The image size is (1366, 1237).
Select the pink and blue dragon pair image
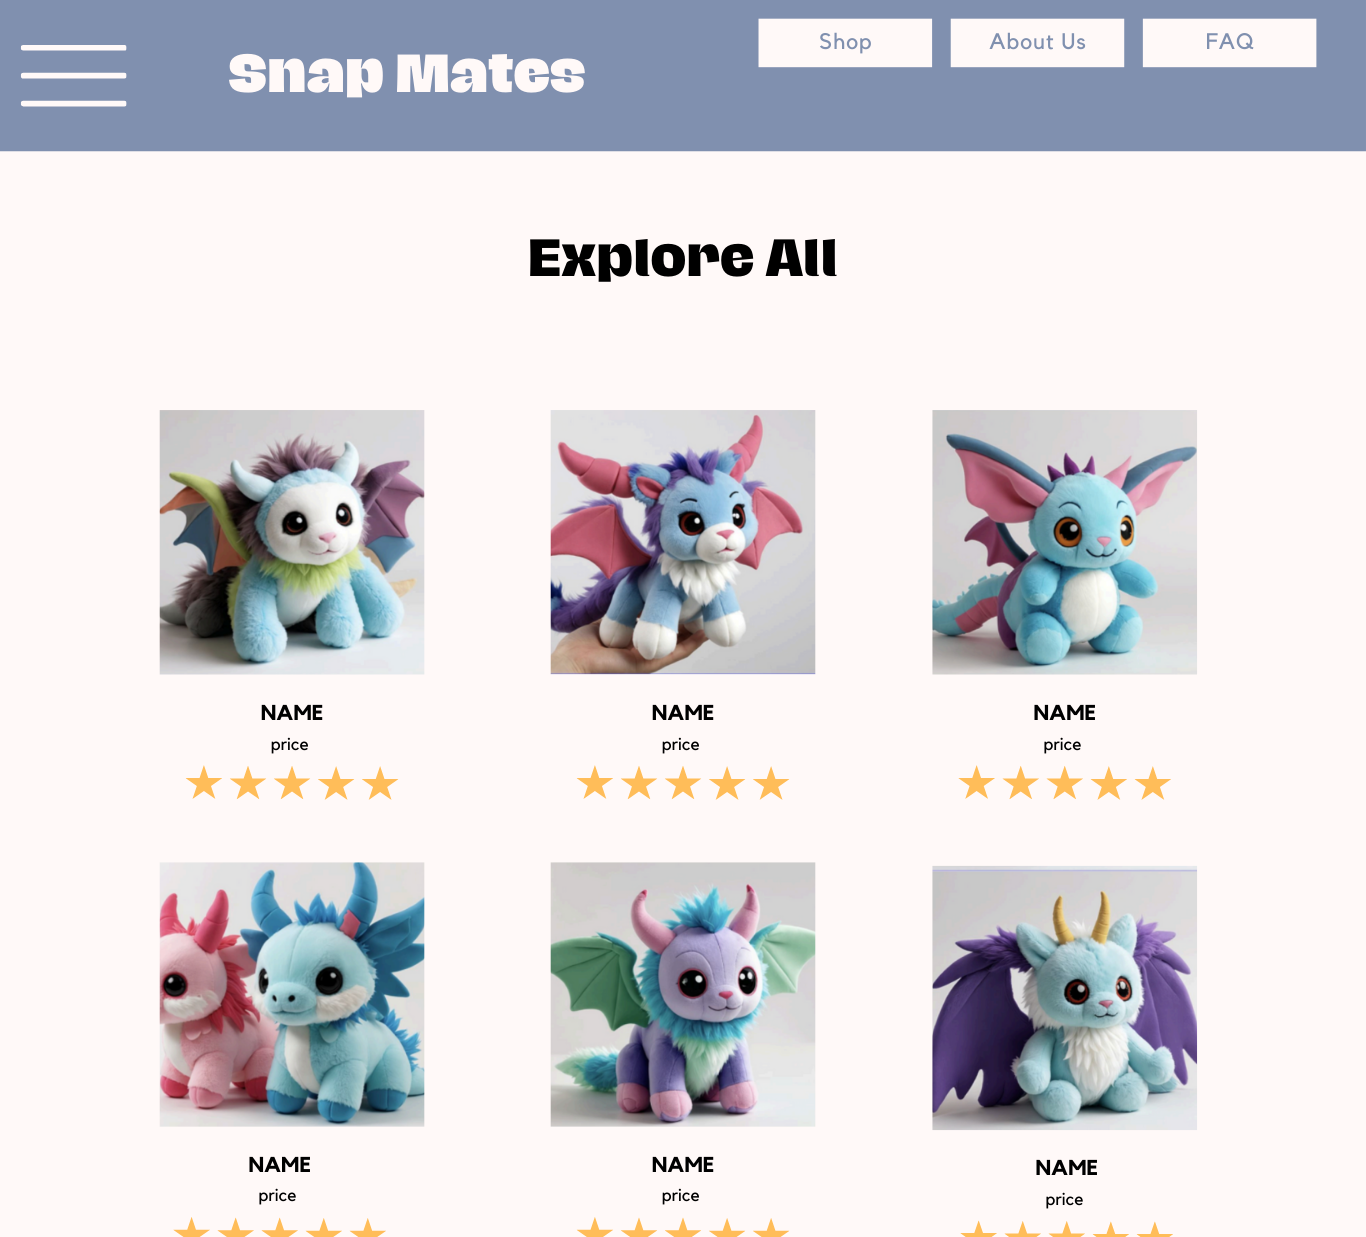[x=292, y=994]
